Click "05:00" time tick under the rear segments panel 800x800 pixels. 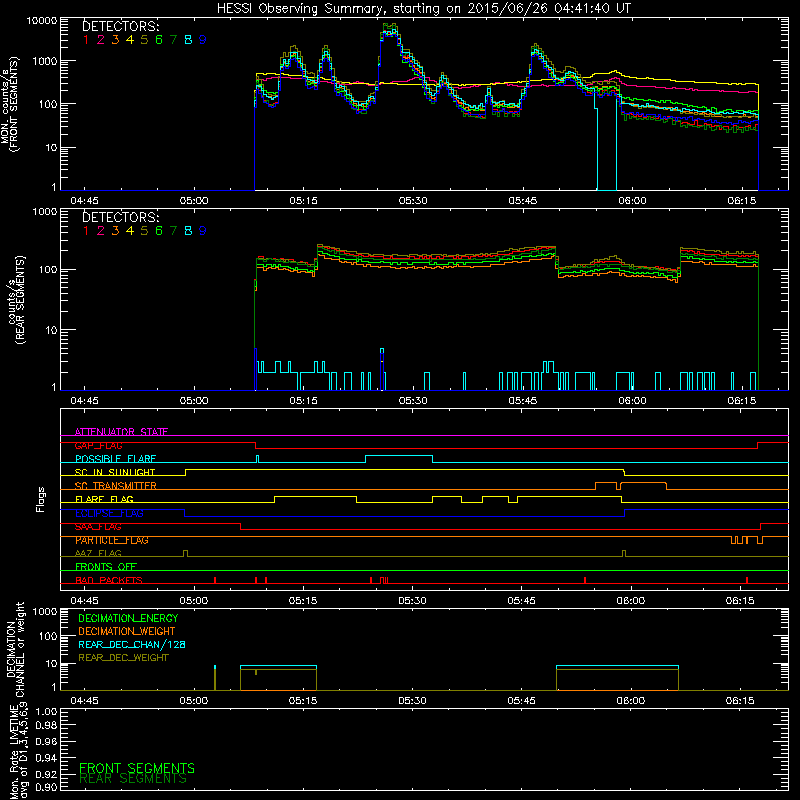194,401
